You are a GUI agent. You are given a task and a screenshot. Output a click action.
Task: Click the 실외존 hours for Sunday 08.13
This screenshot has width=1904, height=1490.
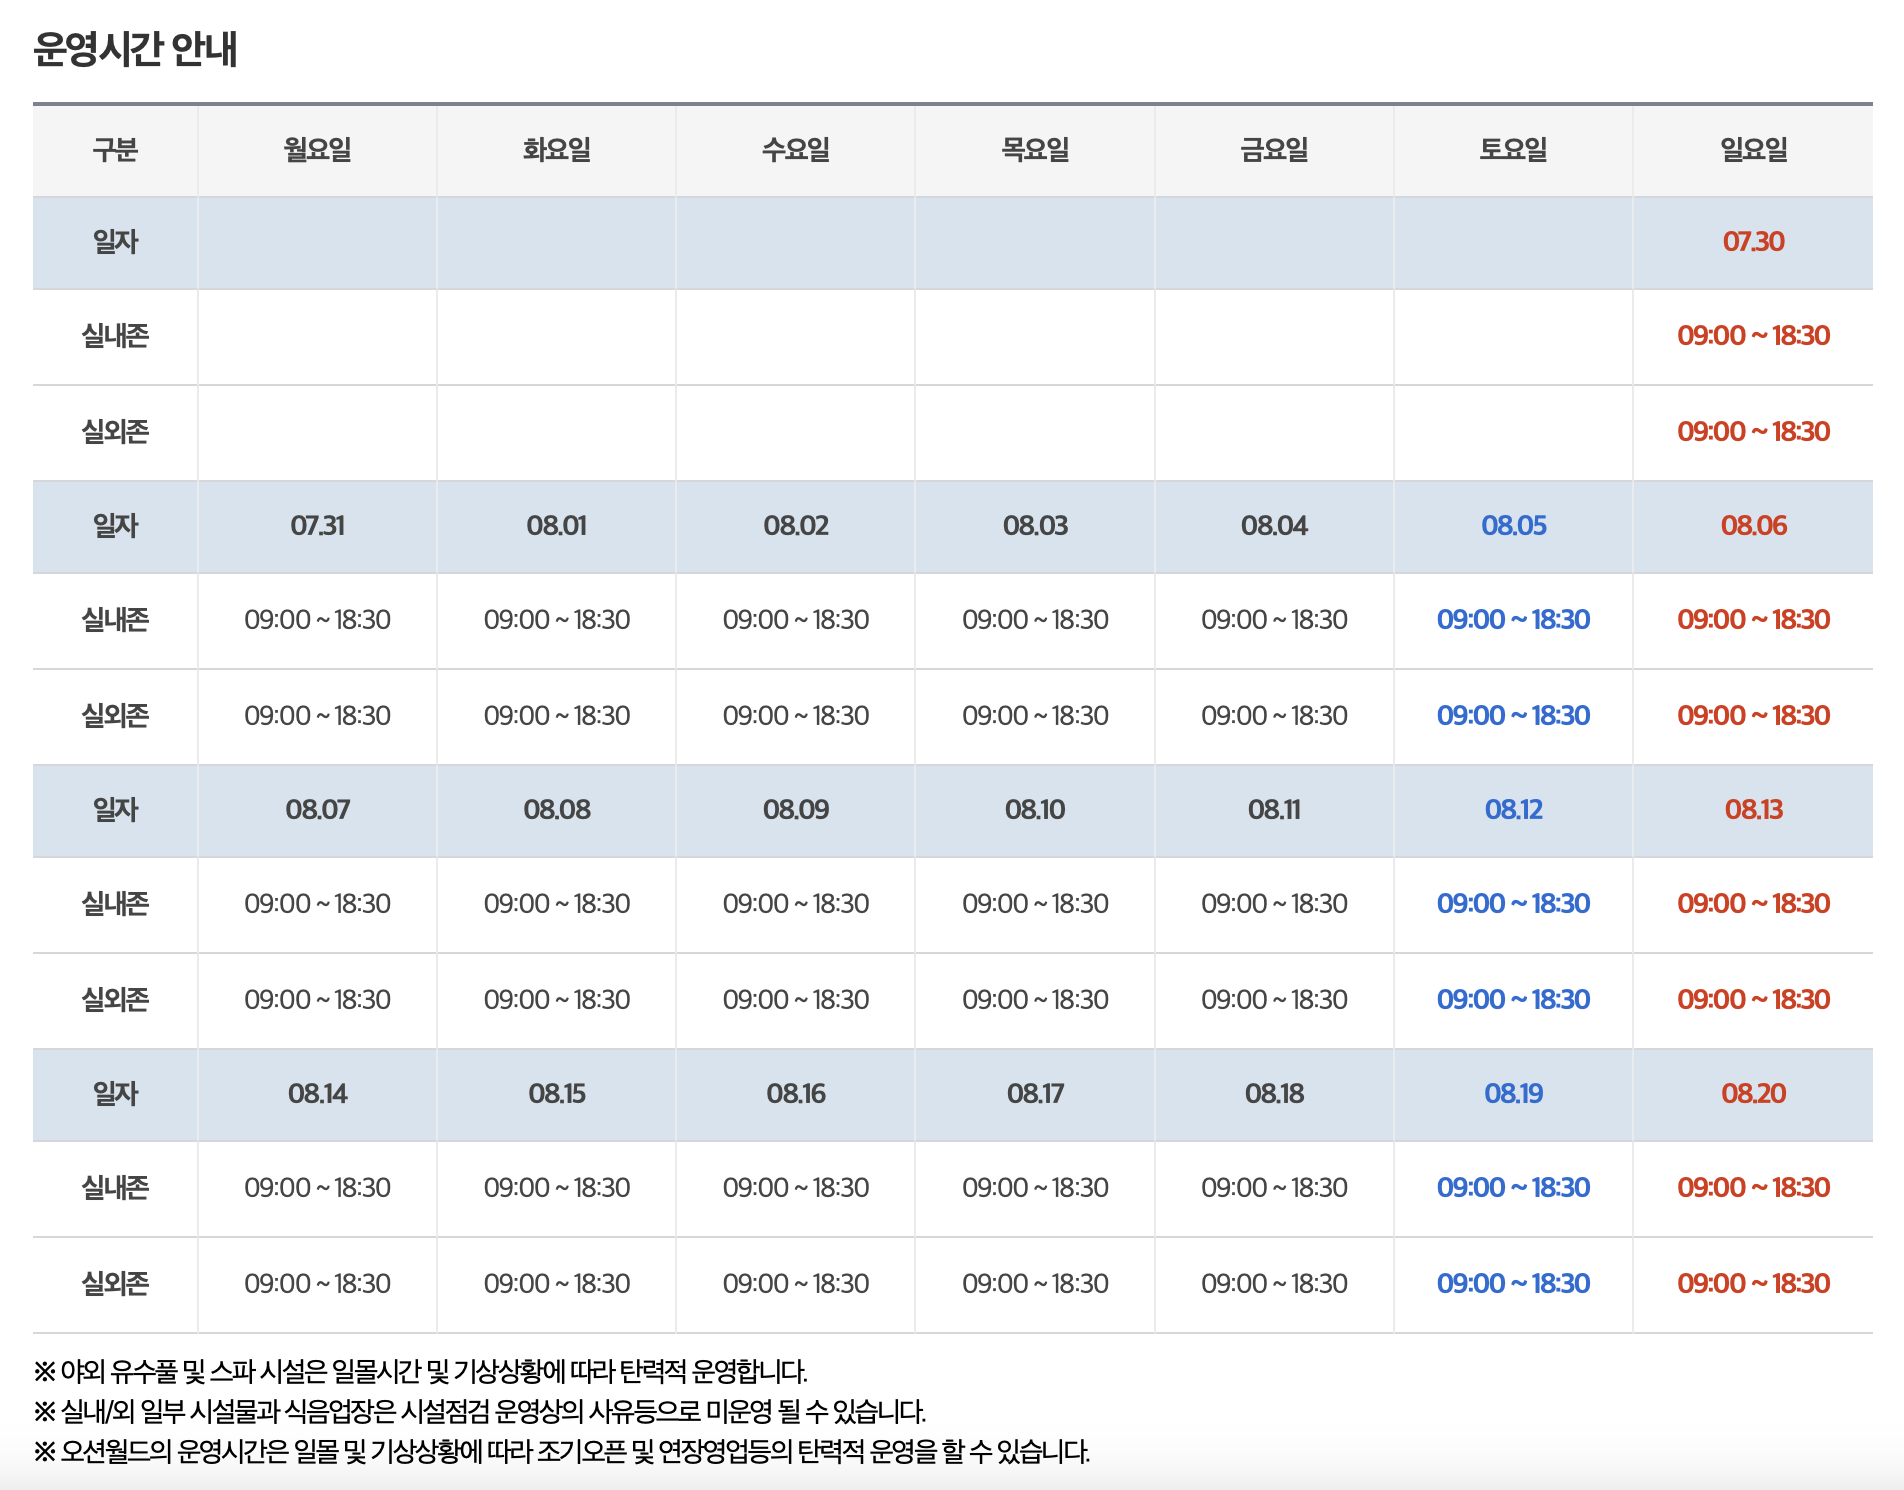click(1753, 1000)
